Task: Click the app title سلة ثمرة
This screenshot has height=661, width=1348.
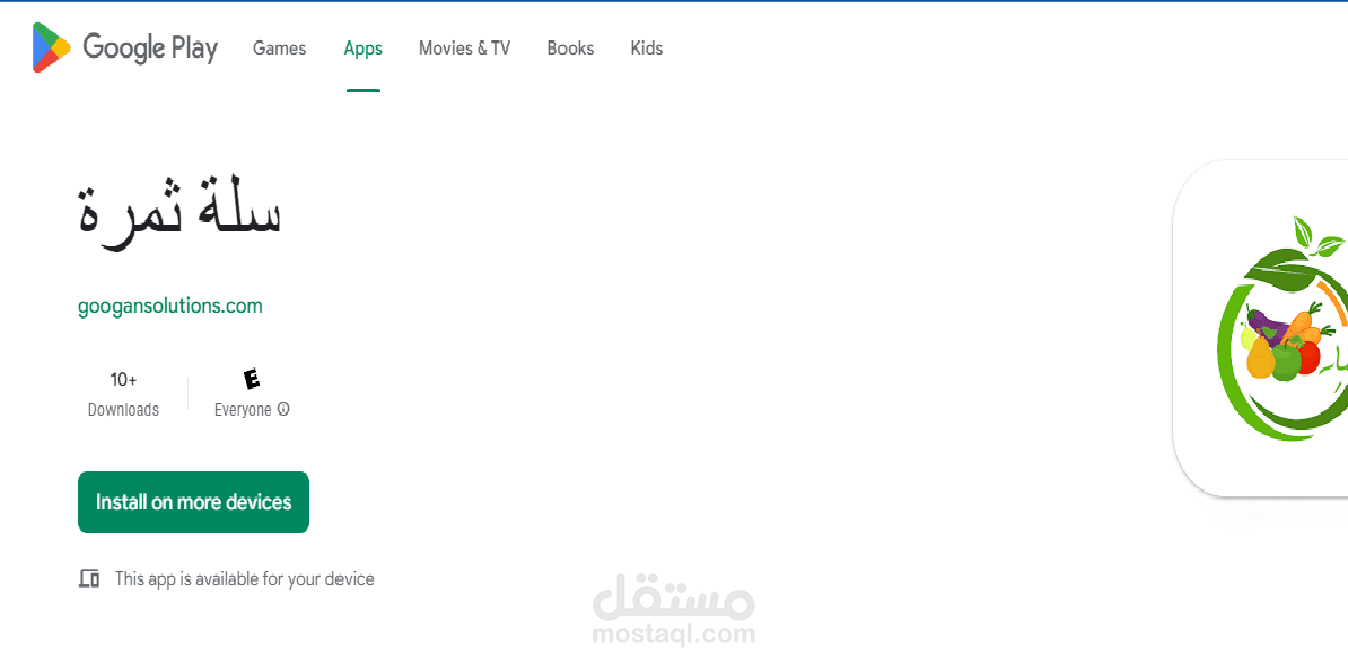Action: tap(180, 214)
